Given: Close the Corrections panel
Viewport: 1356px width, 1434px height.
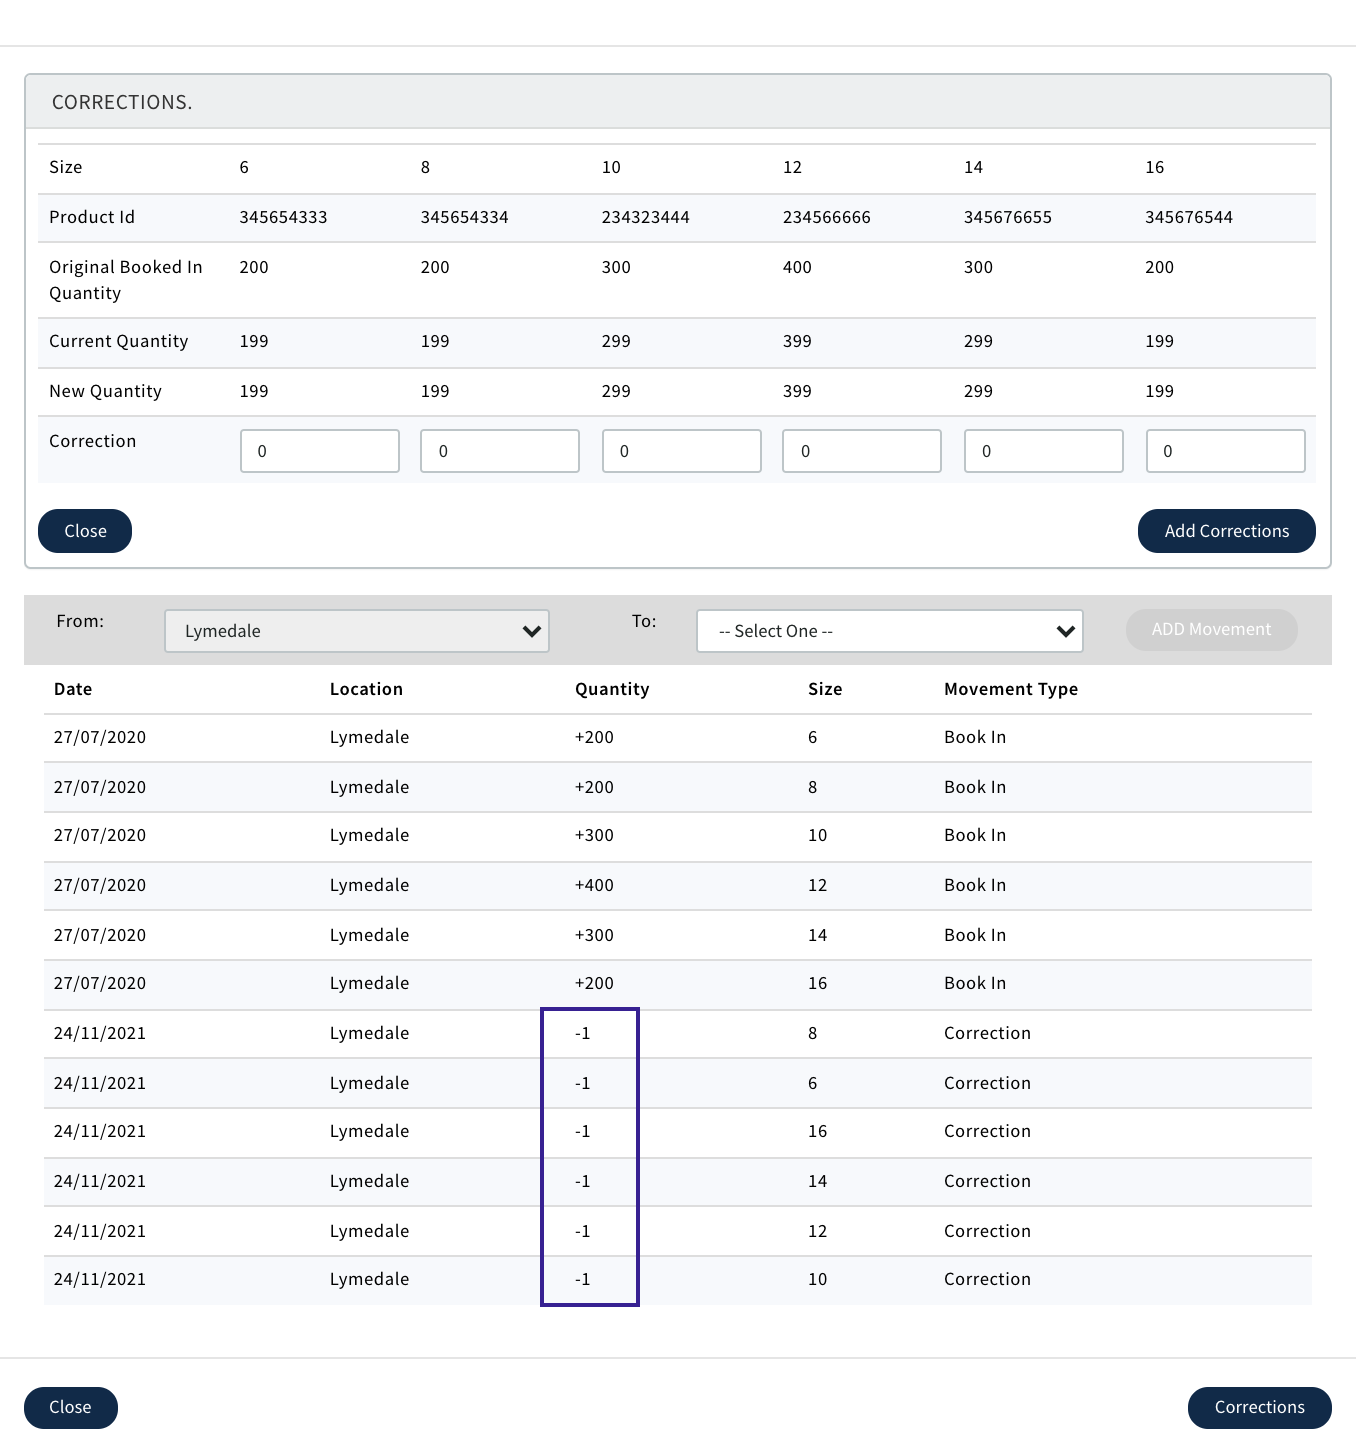Looking at the screenshot, I should click(x=85, y=531).
